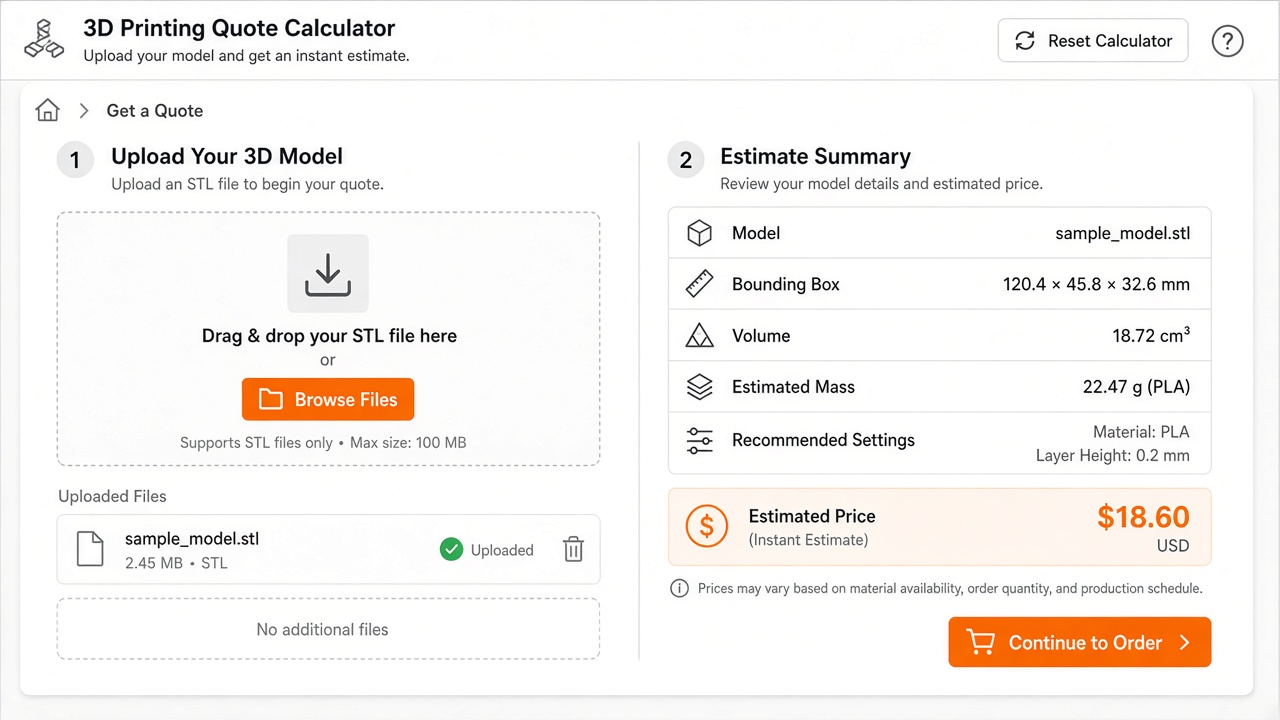1280x720 pixels.
Task: Click the $18.60 estimated price
Action: [x=1143, y=517]
